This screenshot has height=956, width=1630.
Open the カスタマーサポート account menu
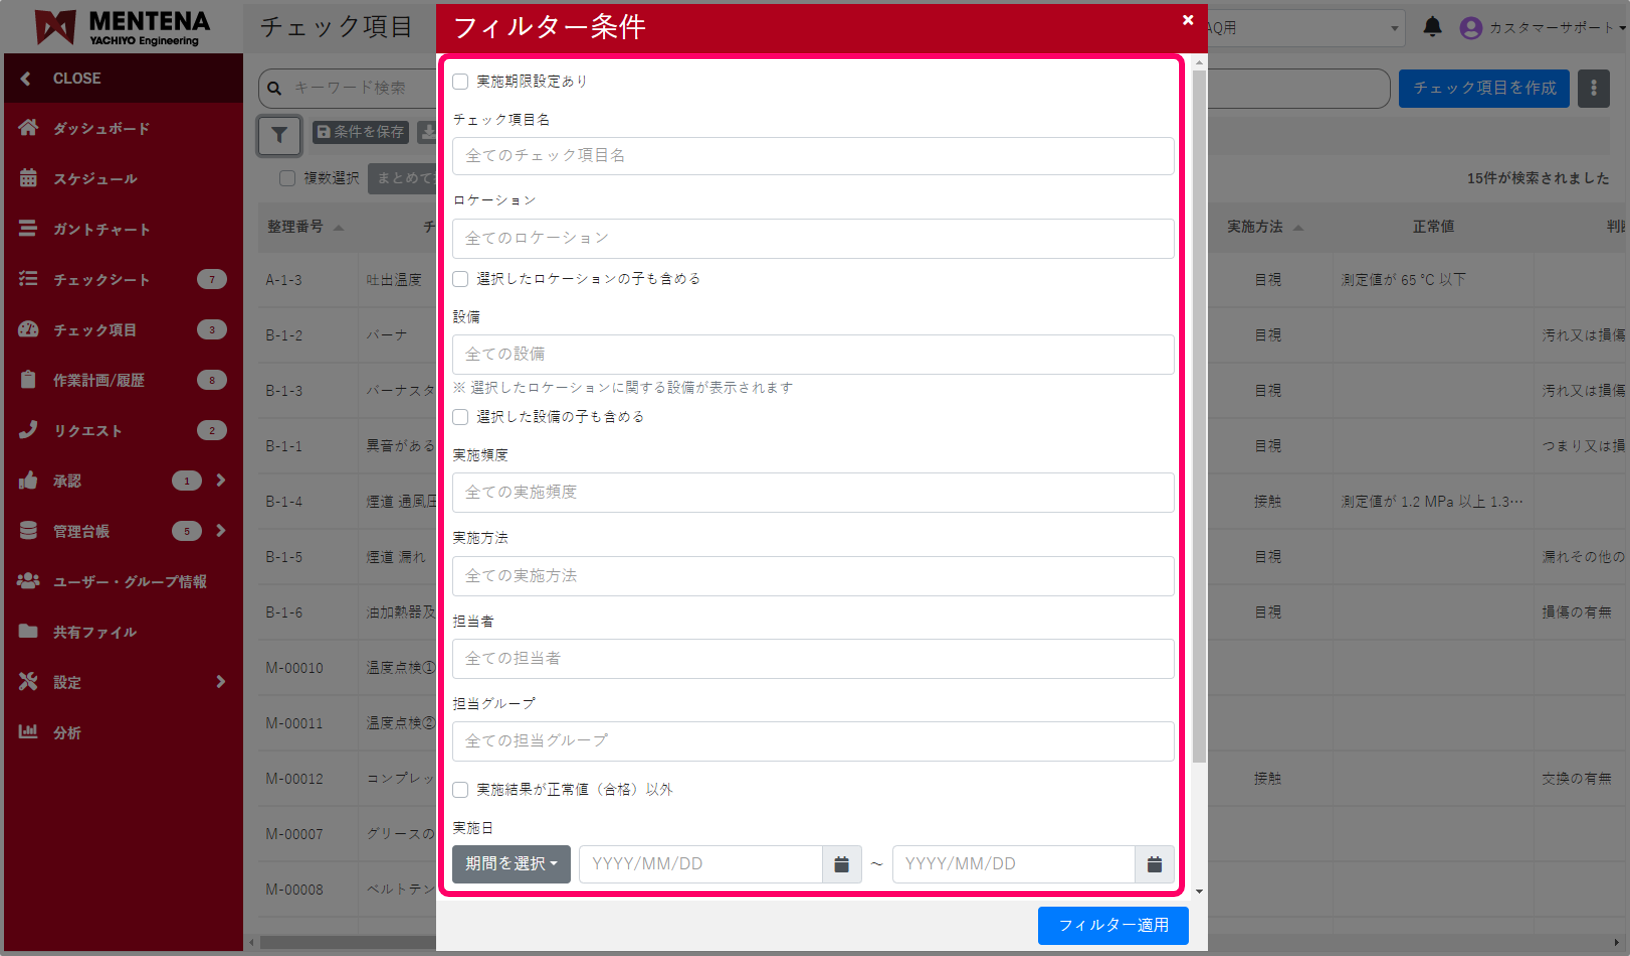click(x=1545, y=27)
